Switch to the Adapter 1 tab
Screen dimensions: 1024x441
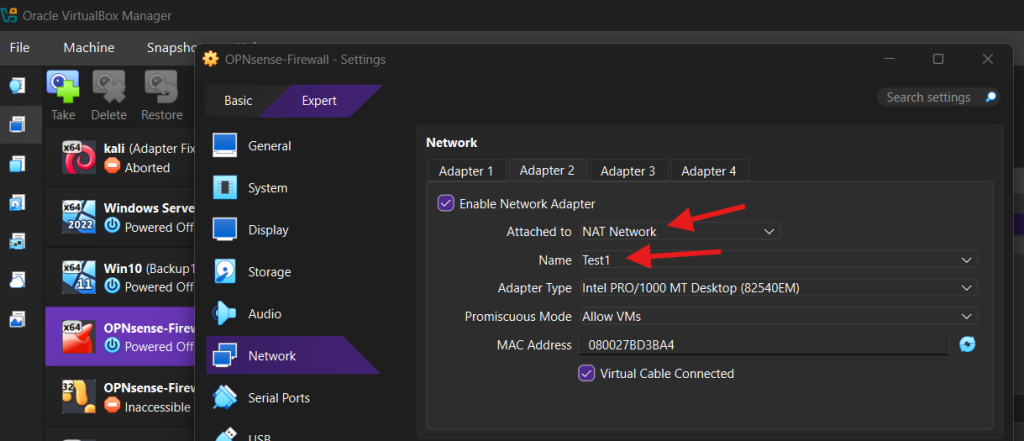[466, 171]
